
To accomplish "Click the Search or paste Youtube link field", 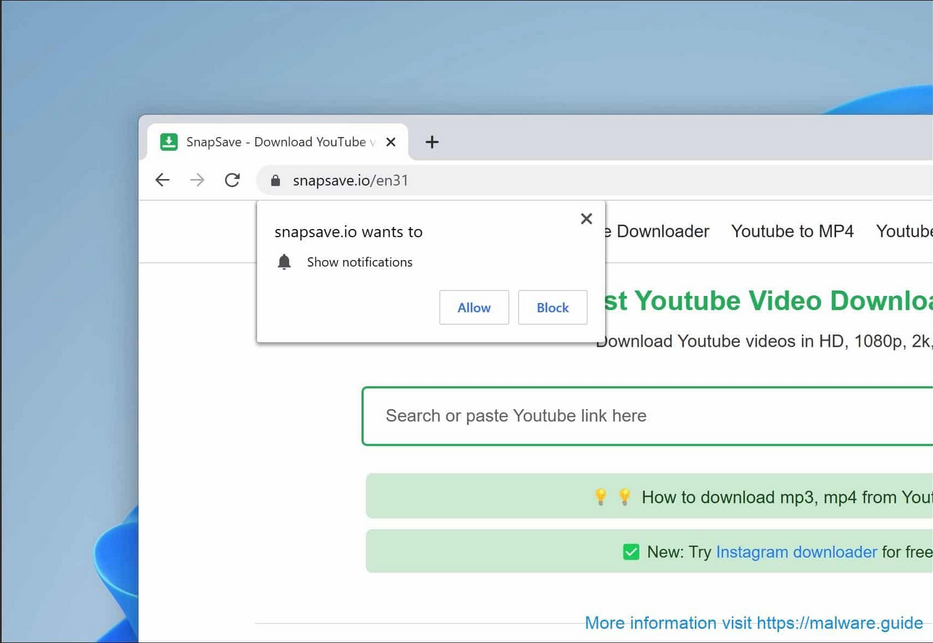I will [x=647, y=416].
